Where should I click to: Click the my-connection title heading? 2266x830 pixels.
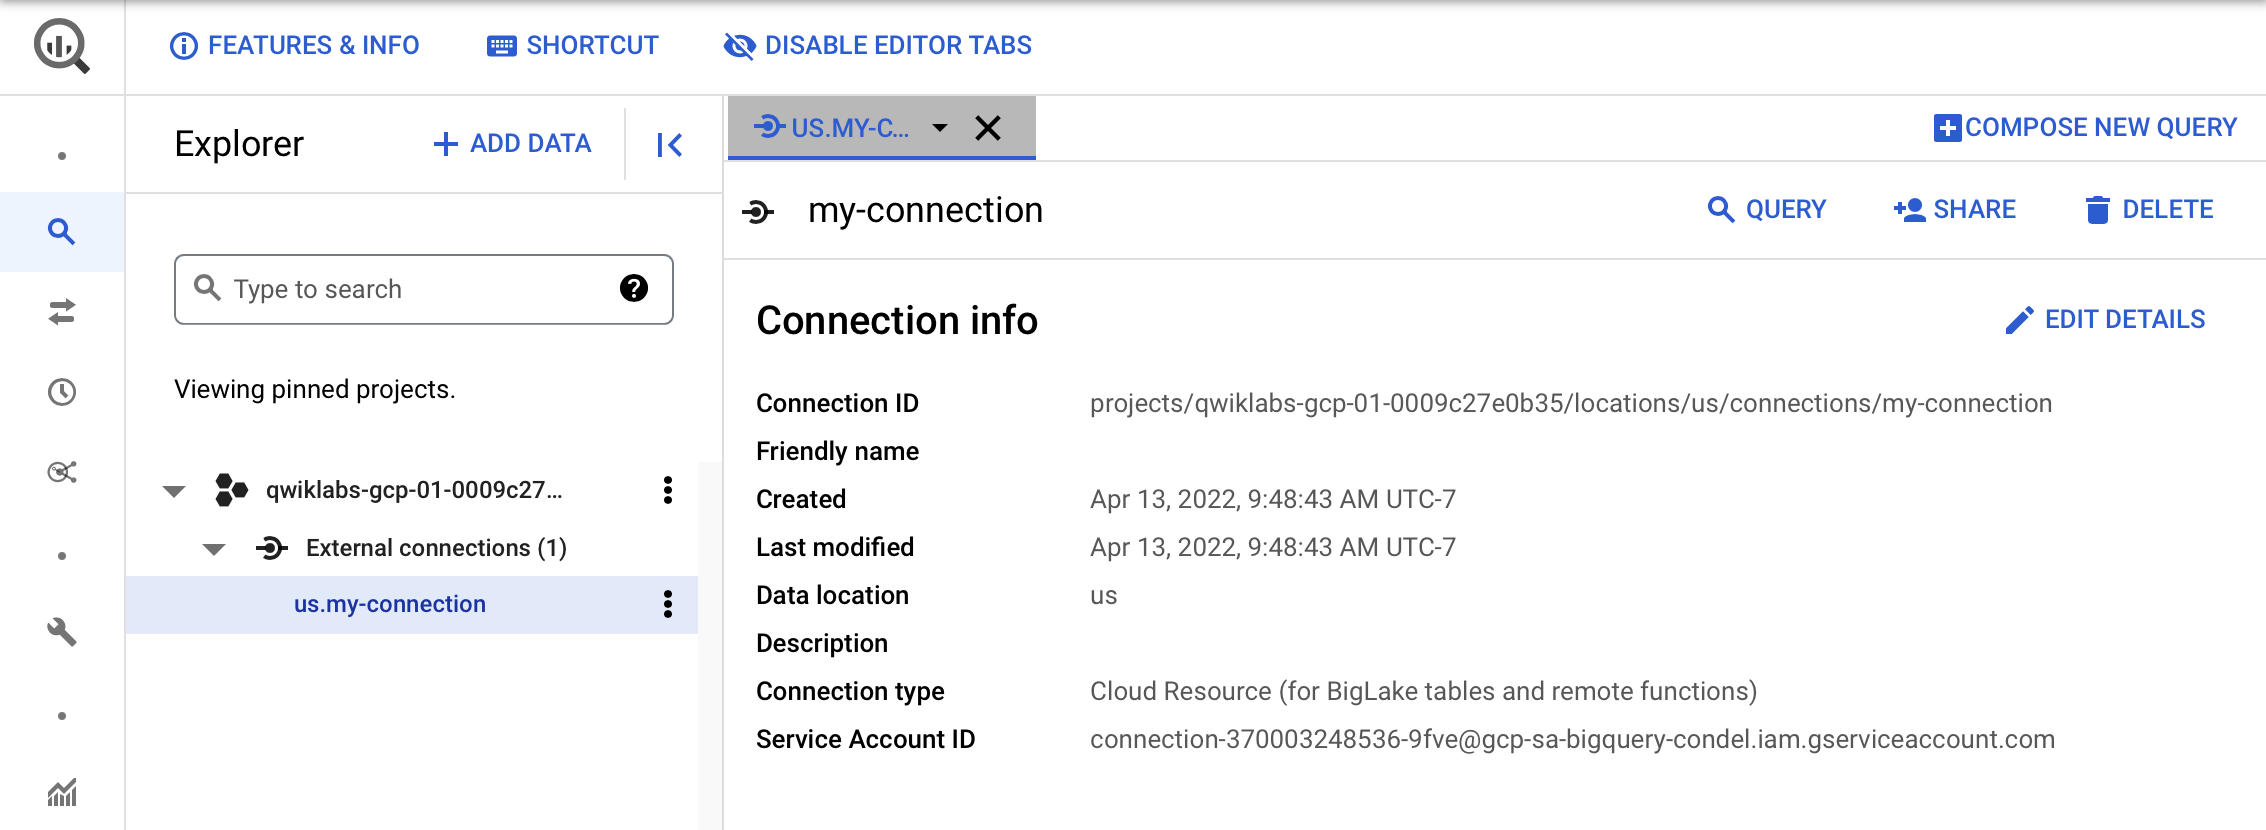point(926,211)
